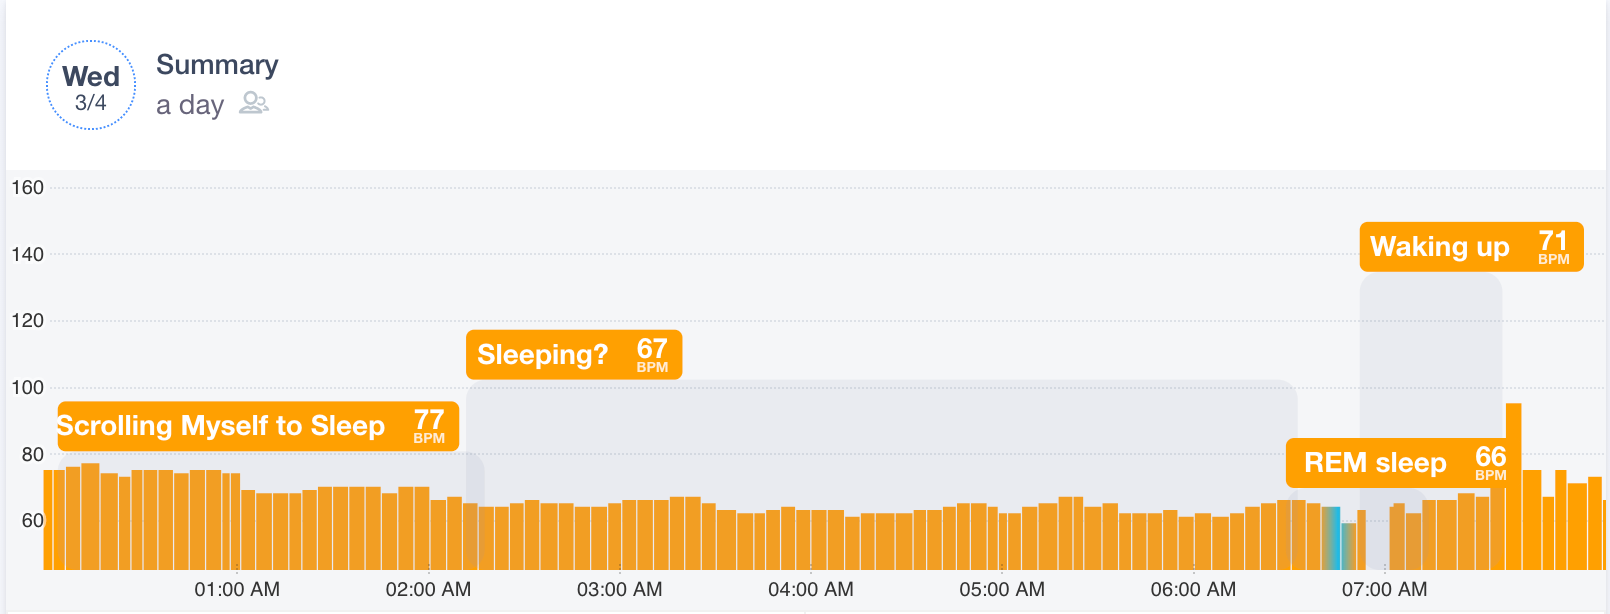Open the Summary heading
The width and height of the screenshot is (1610, 614).
click(217, 65)
